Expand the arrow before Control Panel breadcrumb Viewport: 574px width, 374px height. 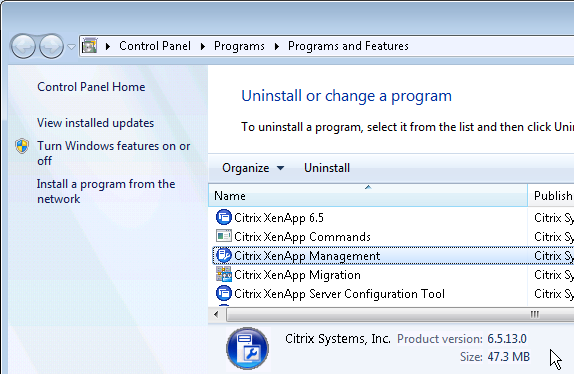pyautogui.click(x=108, y=46)
